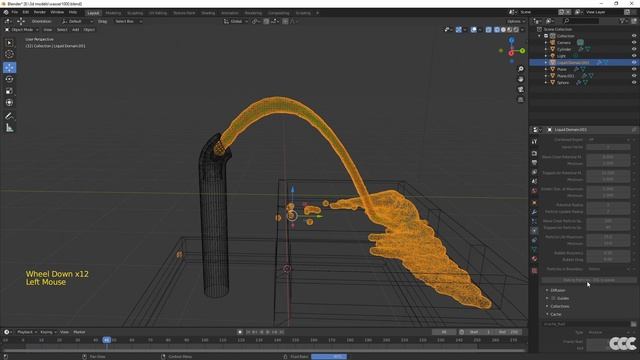This screenshot has width=640, height=360.
Task: Open the timeline Playback menu
Action: click(27, 332)
